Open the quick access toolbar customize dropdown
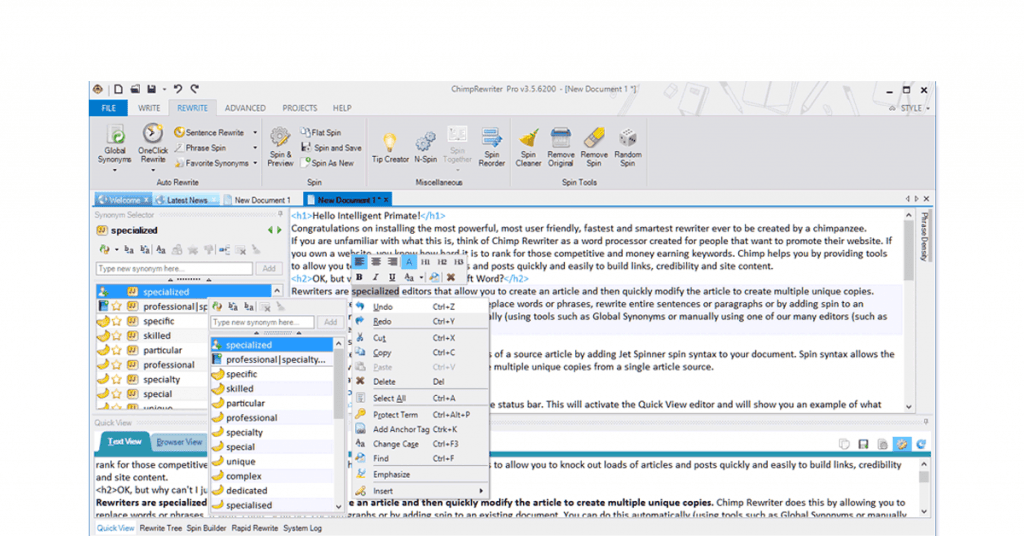1024x536 pixels. point(165,89)
